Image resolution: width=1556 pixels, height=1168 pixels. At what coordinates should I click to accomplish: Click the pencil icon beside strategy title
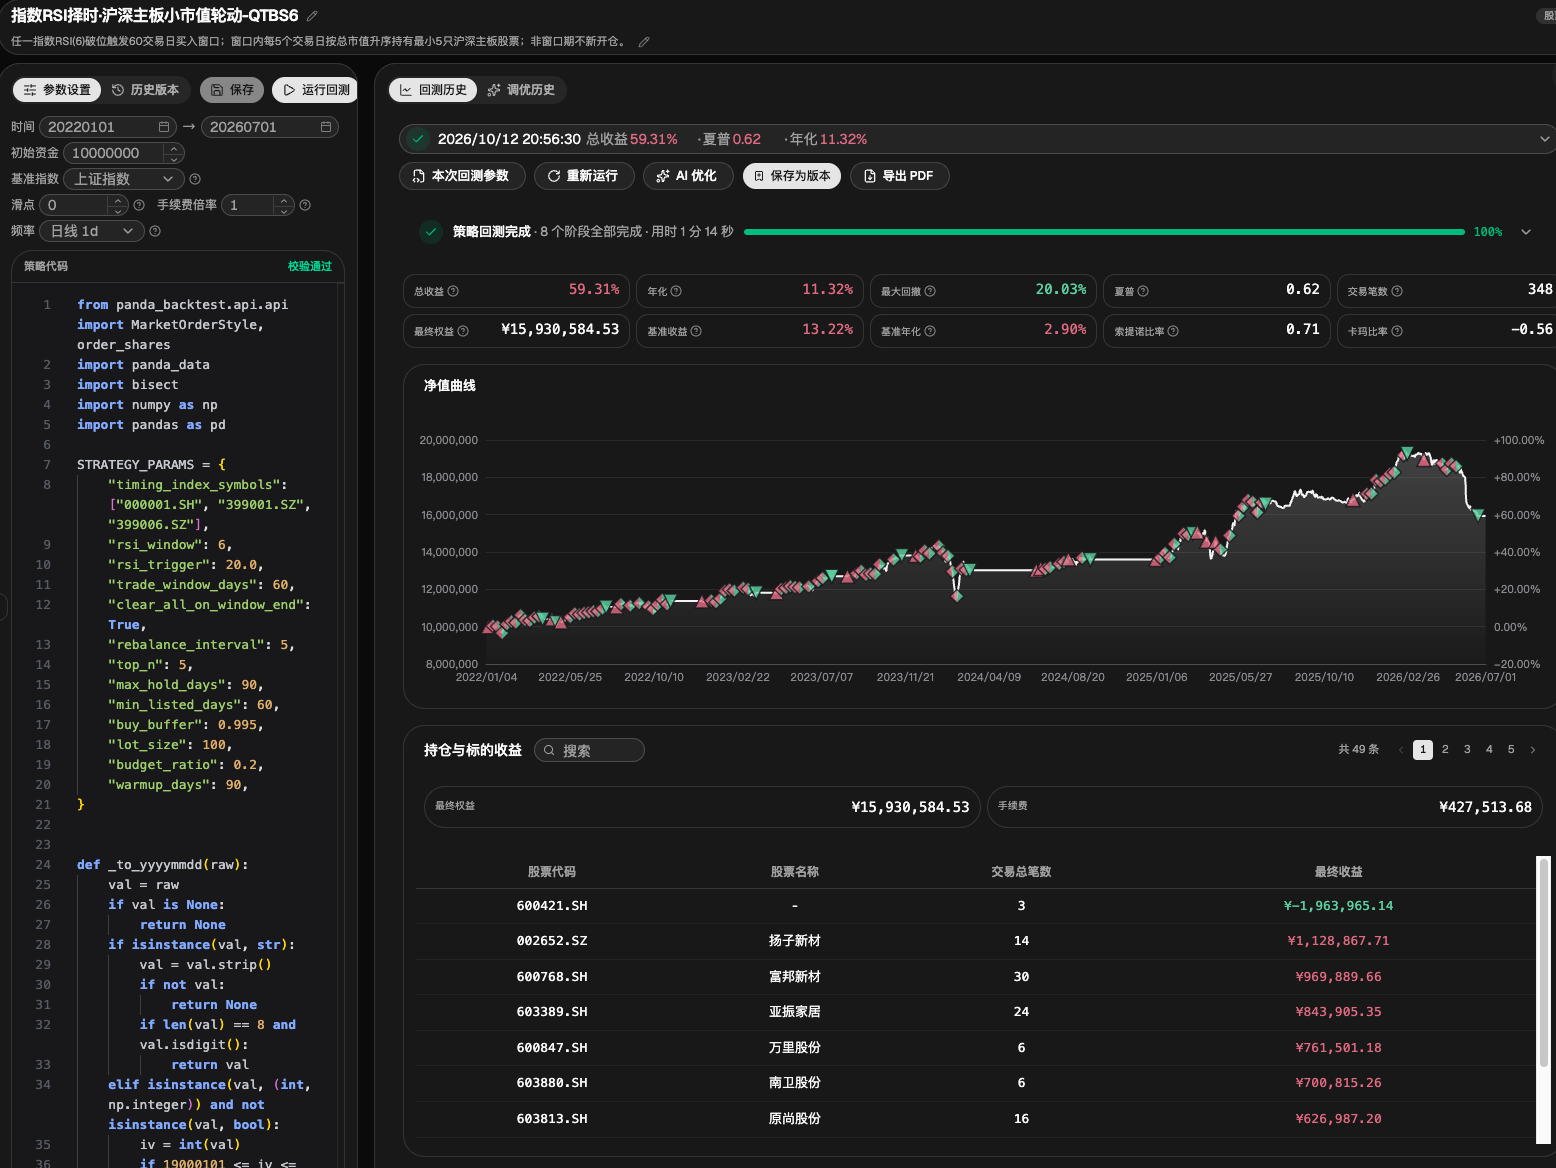coord(312,16)
